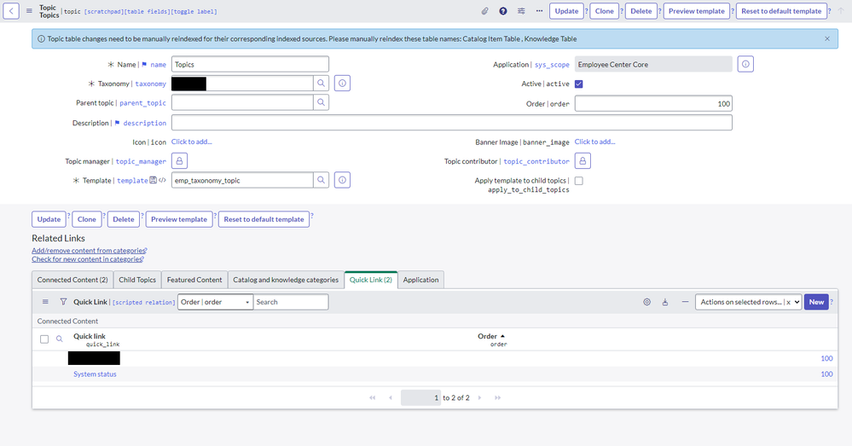
Task: Go to the next list page arrow
Action: click(479, 398)
